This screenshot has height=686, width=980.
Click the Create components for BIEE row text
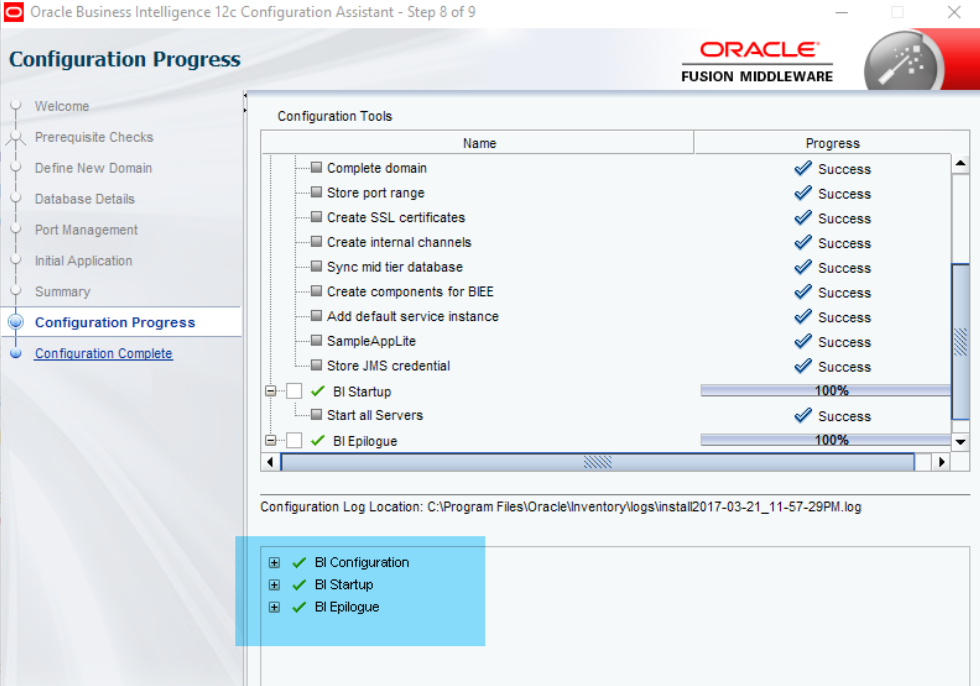pyautogui.click(x=410, y=292)
